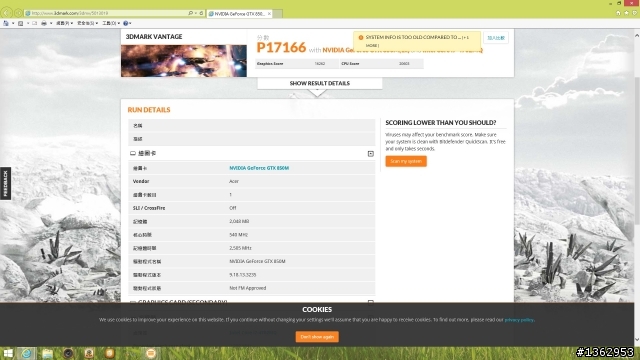Image resolution: width=640 pixels, height=360 pixels.
Task: Refresh the page with the reload icon
Action: coord(201,13)
